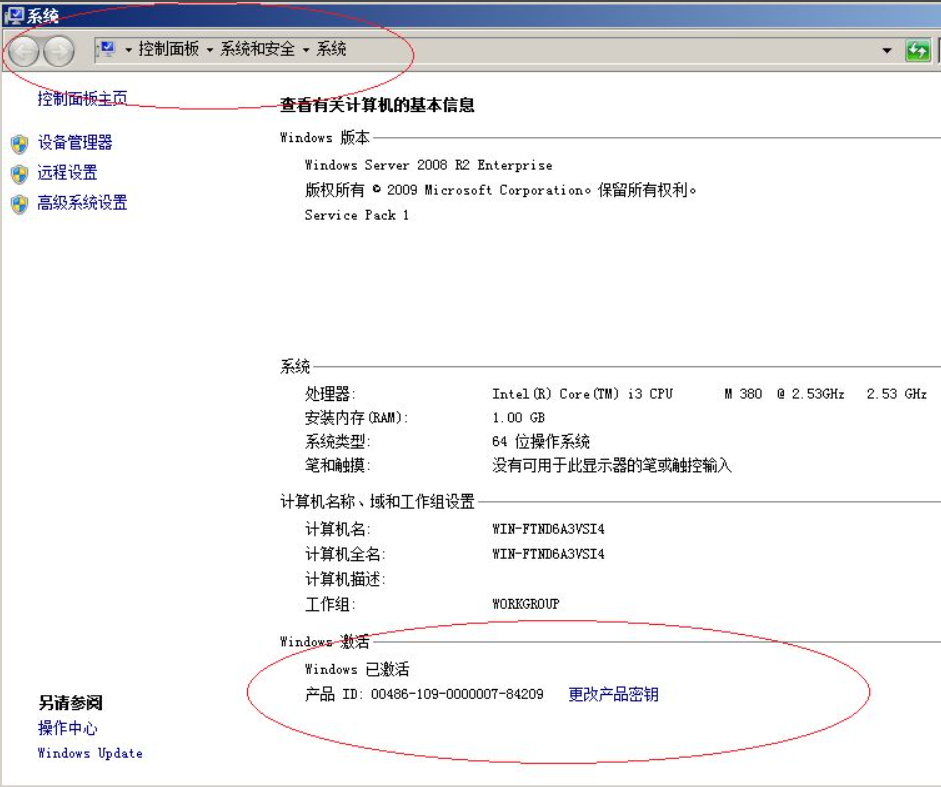Open the 控制面板主页 link

pos(82,98)
